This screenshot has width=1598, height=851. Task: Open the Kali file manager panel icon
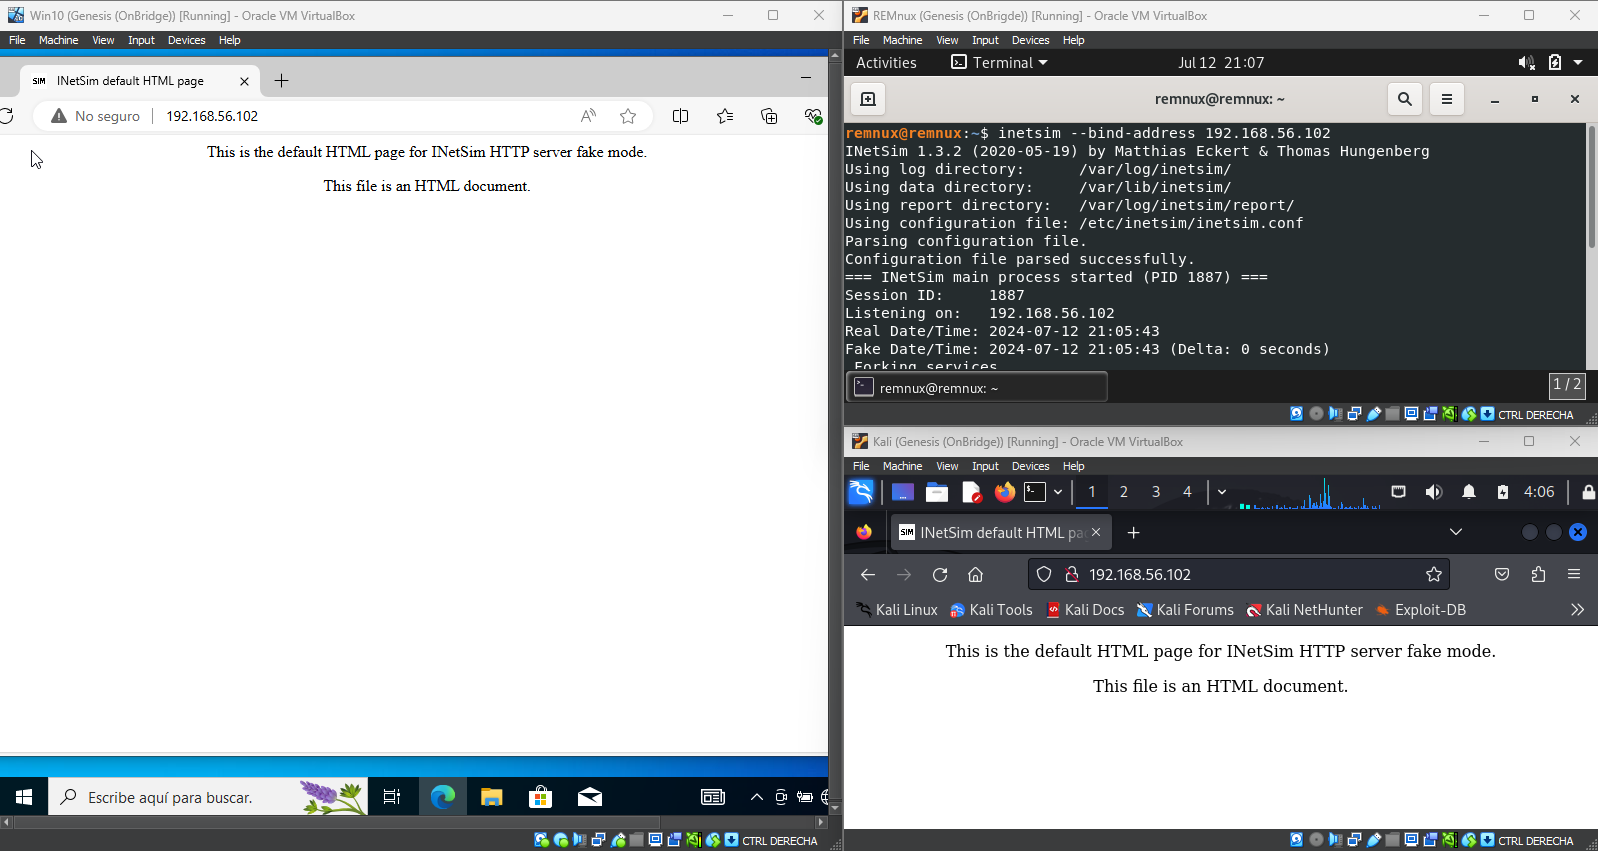(937, 492)
